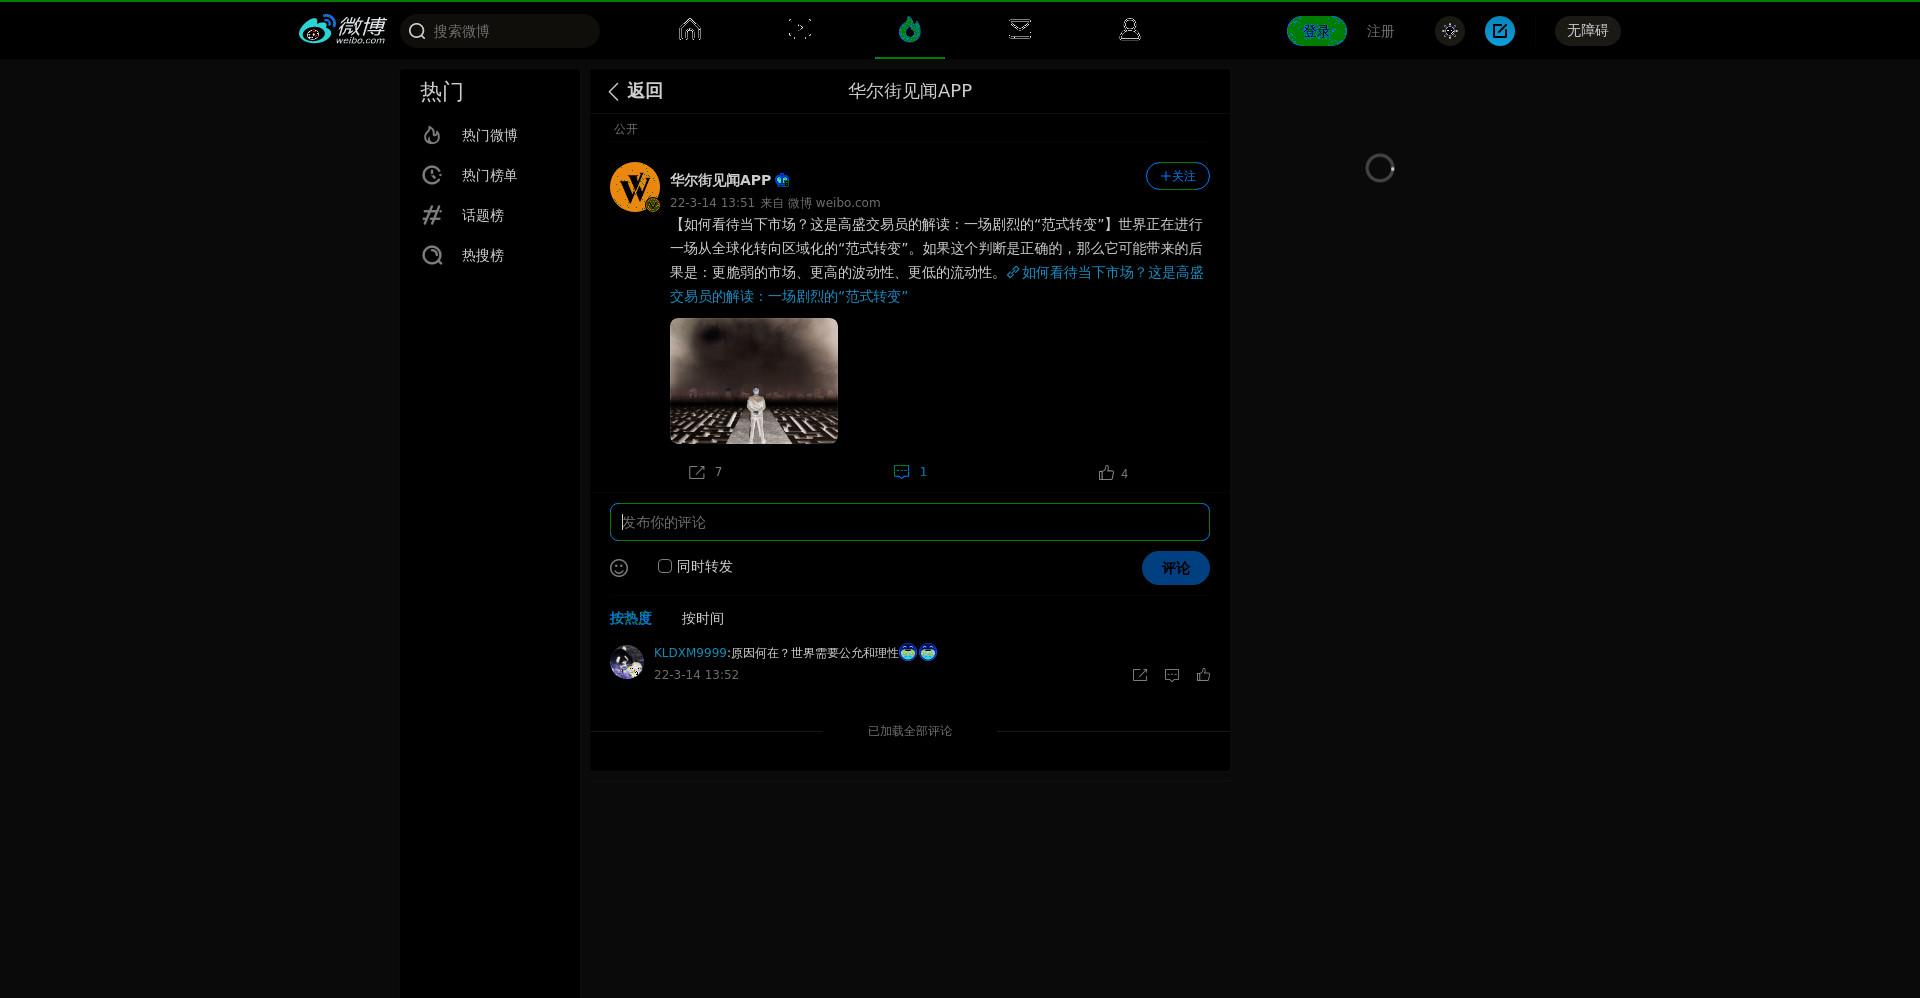Open the messages envelope icon

1020,30
